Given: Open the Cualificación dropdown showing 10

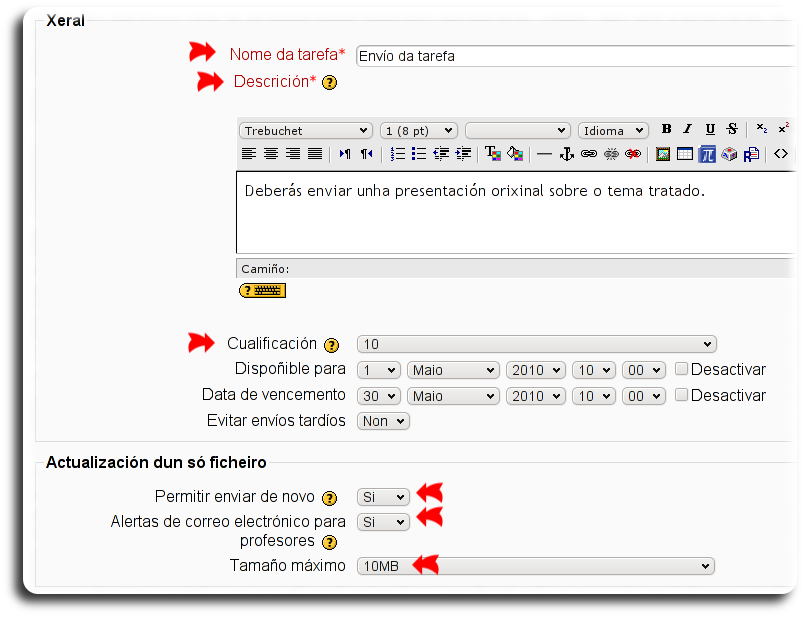Looking at the screenshot, I should (536, 344).
